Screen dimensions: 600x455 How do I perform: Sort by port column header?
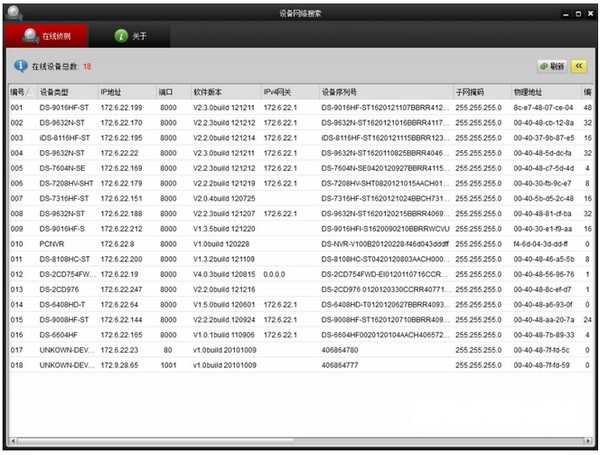pos(173,92)
